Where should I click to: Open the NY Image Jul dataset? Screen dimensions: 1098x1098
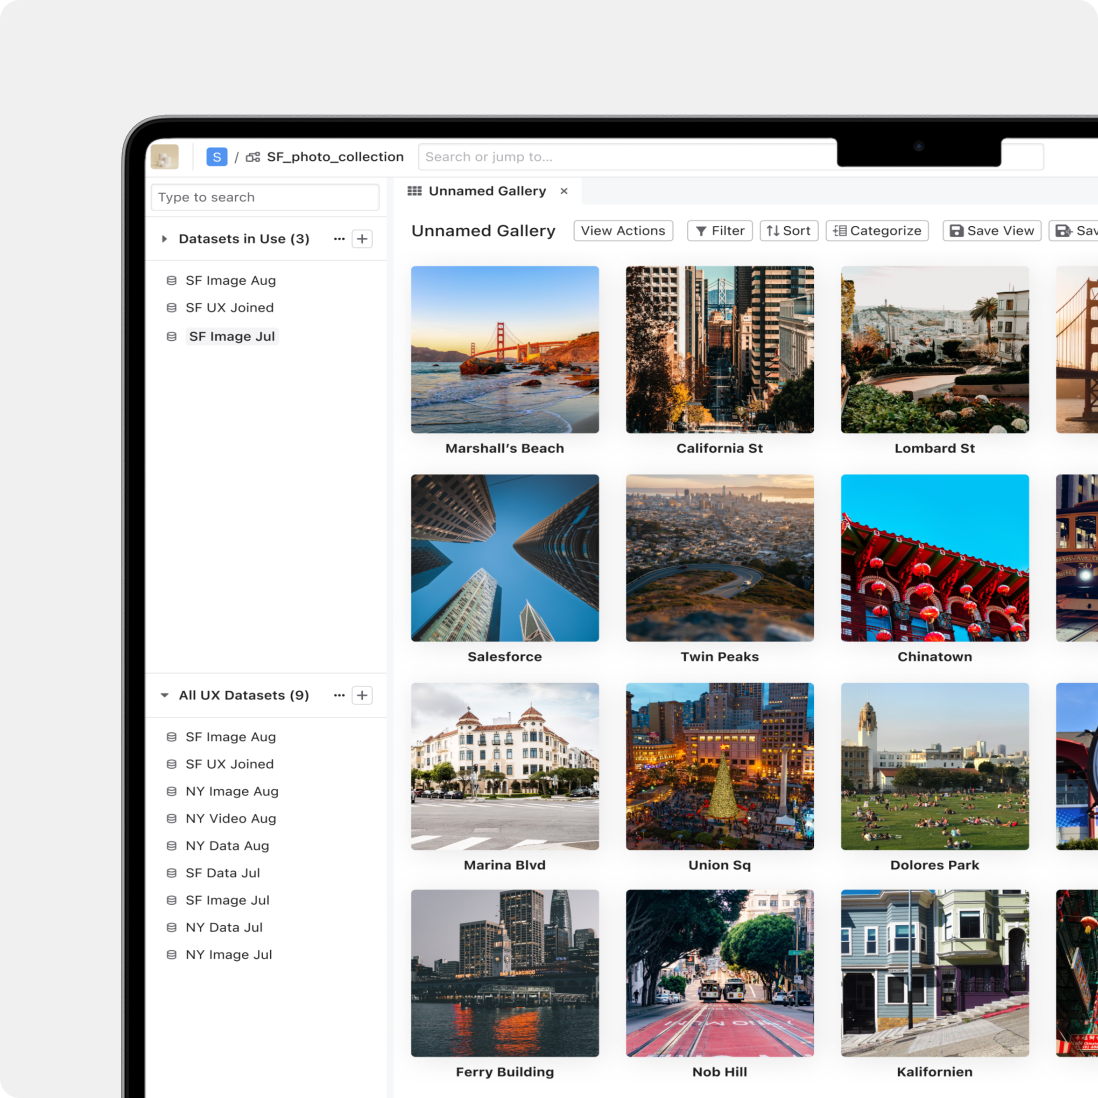(x=228, y=955)
